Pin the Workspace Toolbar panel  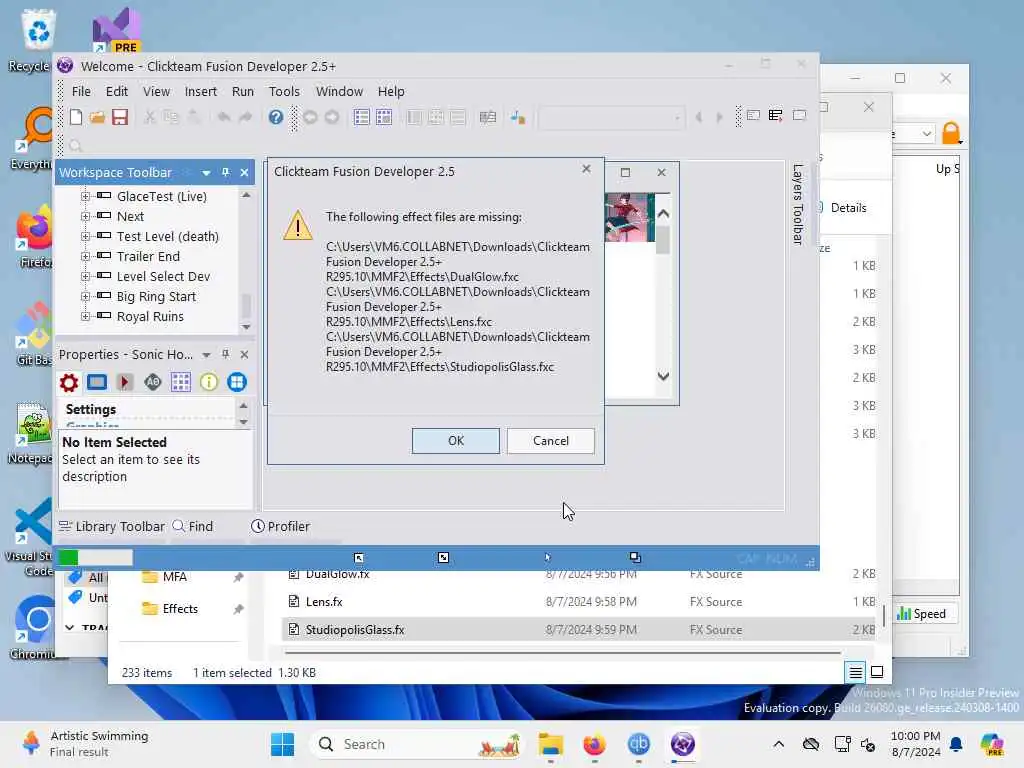point(225,172)
